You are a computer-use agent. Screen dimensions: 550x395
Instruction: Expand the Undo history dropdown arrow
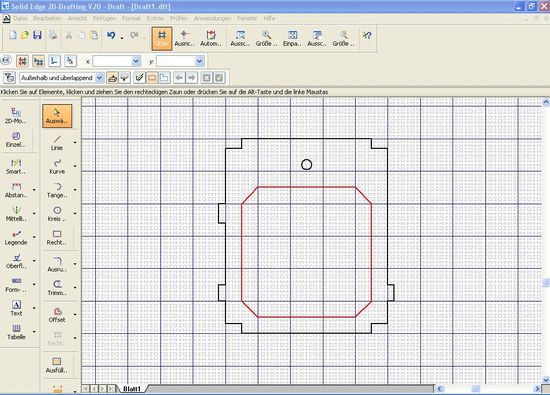pos(122,37)
